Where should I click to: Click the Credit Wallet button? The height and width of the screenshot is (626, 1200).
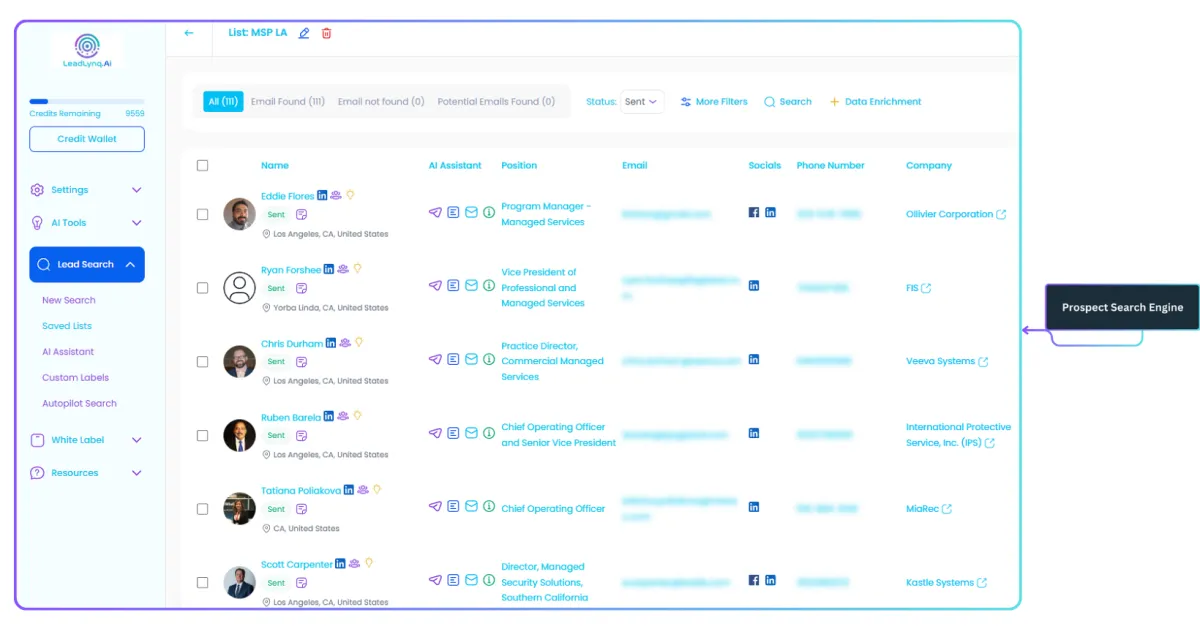pyautogui.click(x=87, y=139)
